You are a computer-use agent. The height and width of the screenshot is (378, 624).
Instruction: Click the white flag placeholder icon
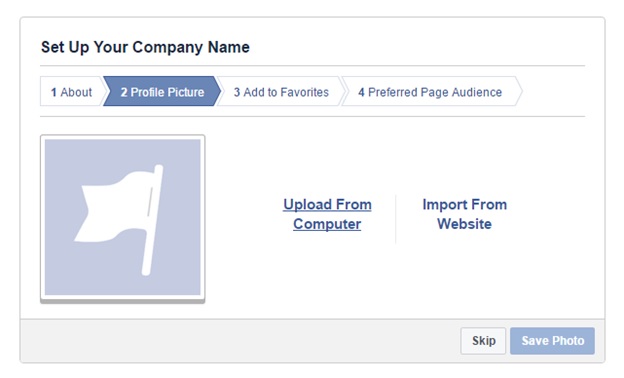[x=119, y=220]
